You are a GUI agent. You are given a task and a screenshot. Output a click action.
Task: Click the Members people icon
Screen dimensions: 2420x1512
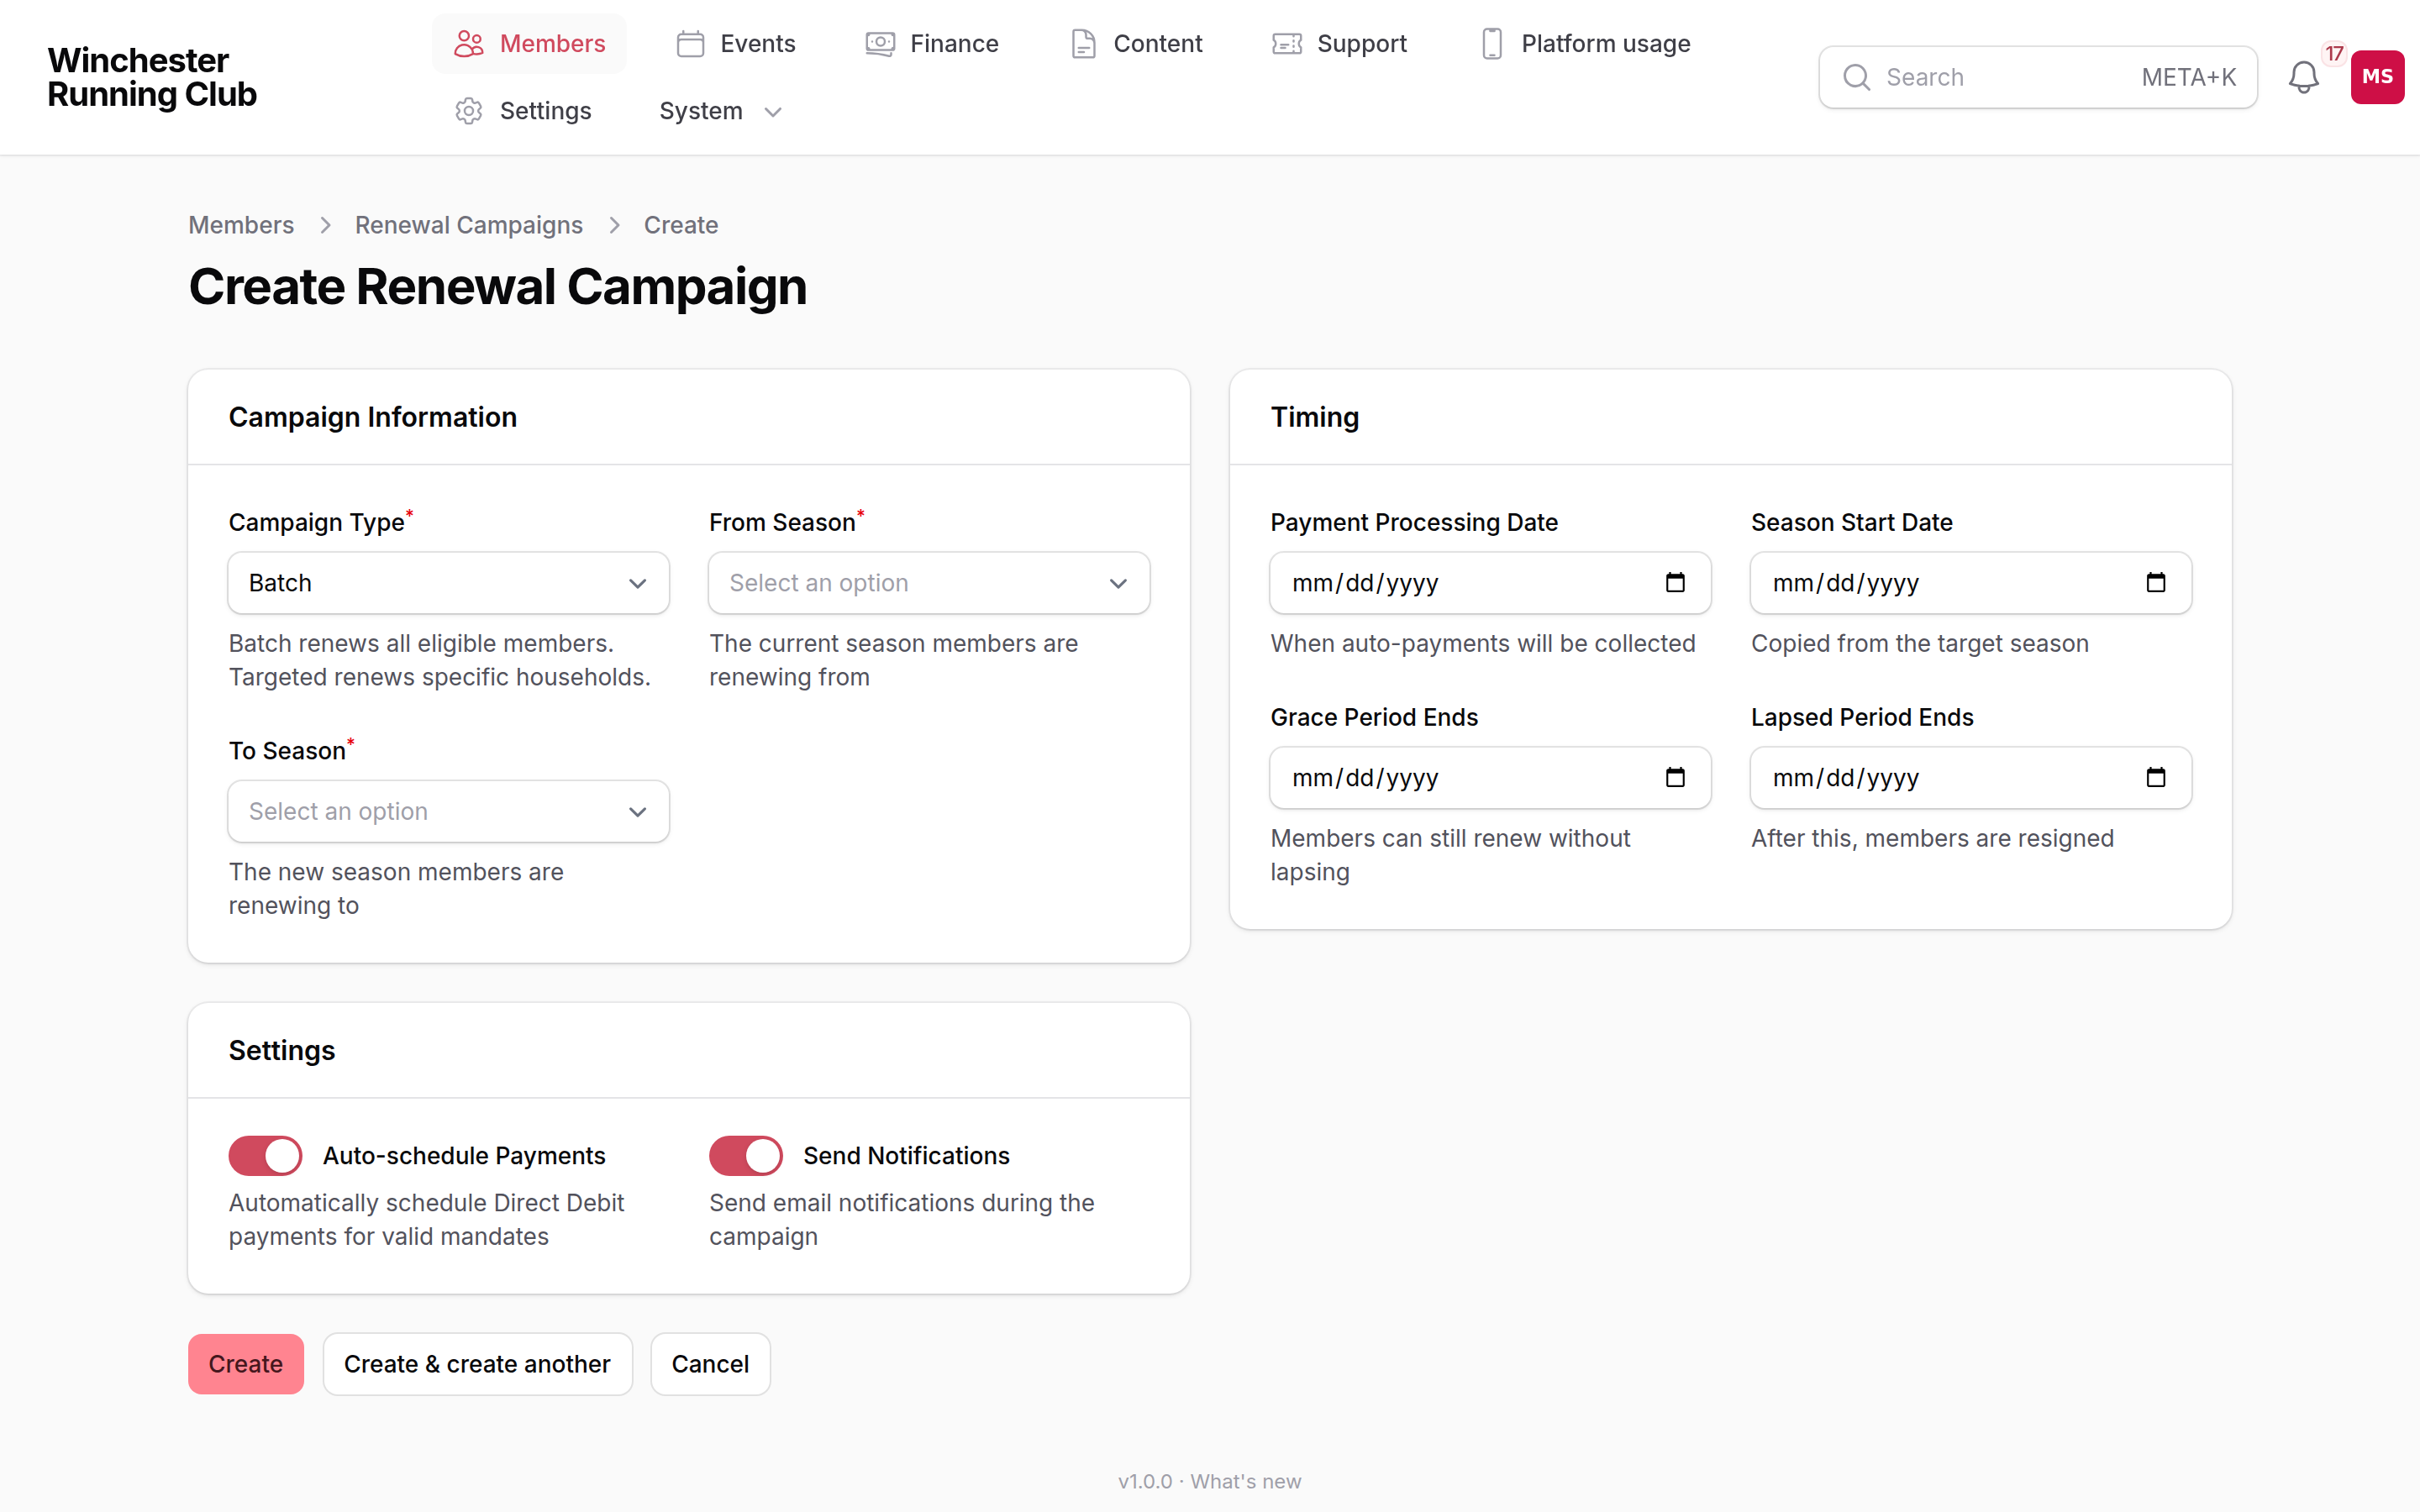(469, 44)
